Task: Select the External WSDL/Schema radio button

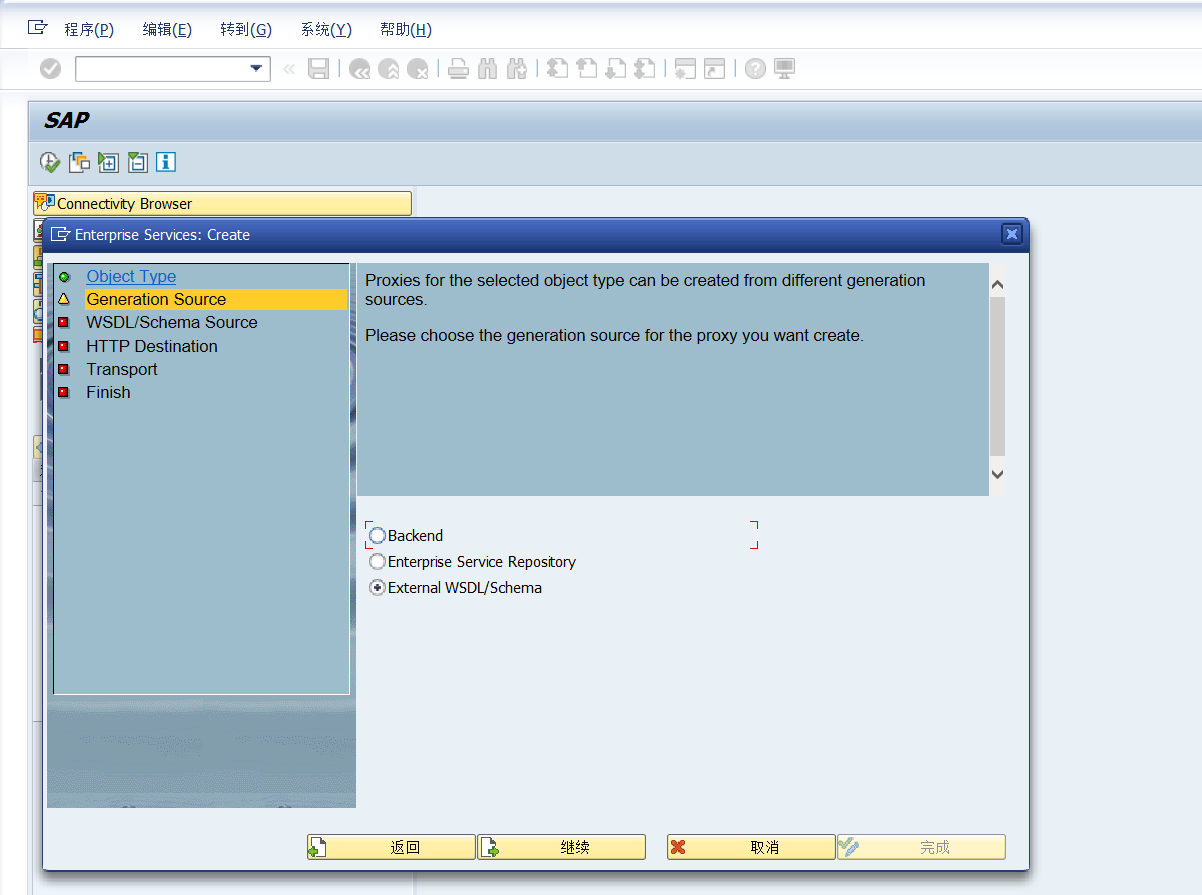Action: (x=378, y=588)
